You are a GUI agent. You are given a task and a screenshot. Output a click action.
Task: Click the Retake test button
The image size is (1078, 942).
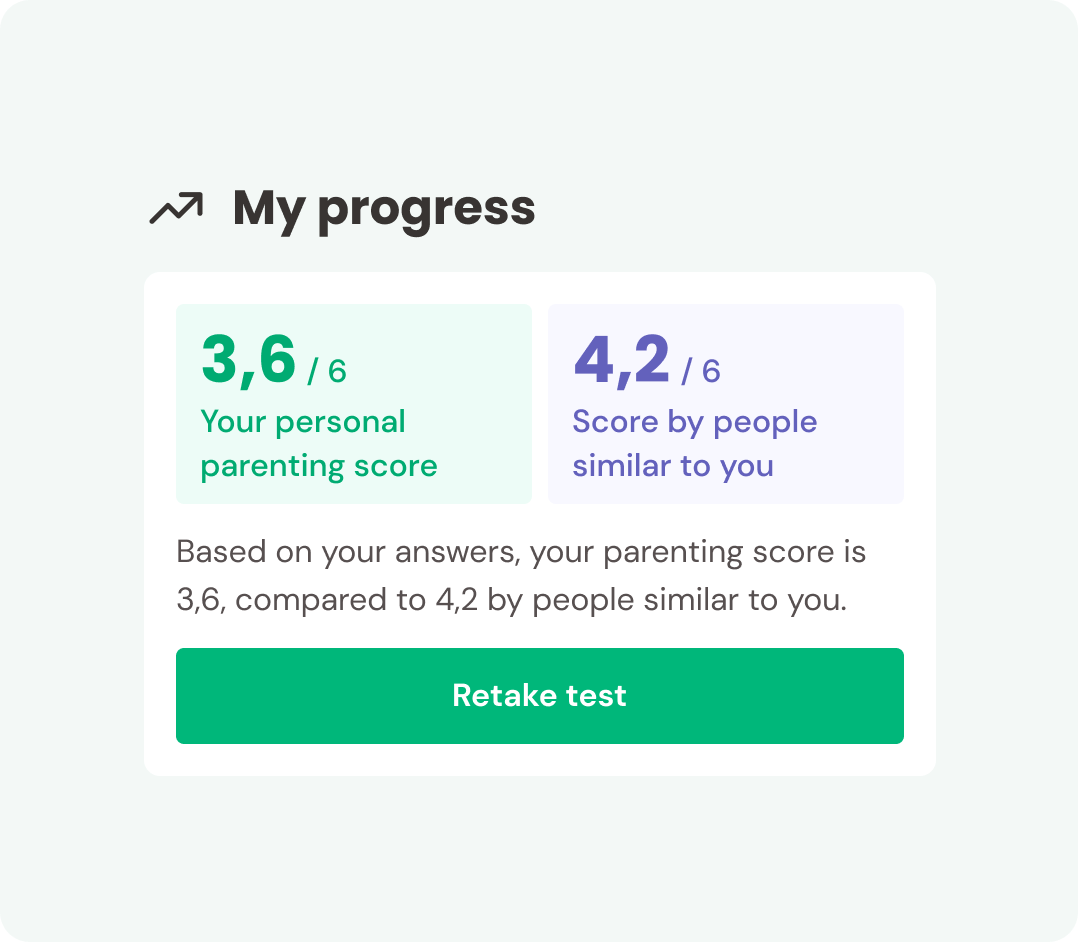pyautogui.click(x=540, y=696)
